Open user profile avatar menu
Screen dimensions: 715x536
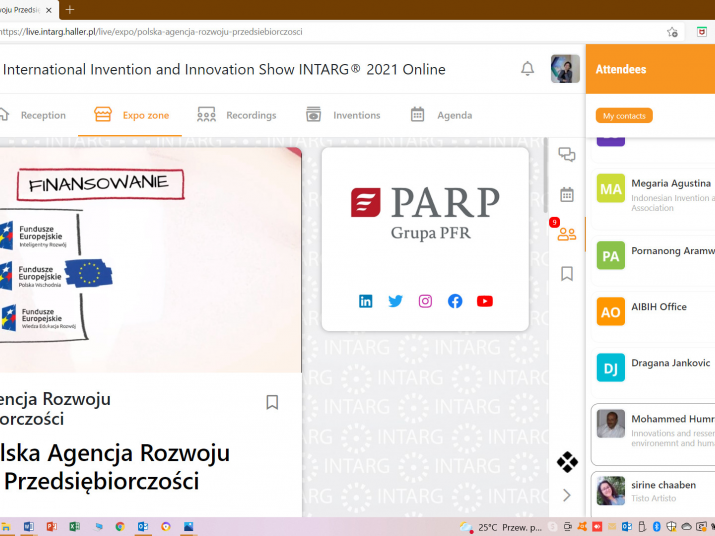pos(565,69)
